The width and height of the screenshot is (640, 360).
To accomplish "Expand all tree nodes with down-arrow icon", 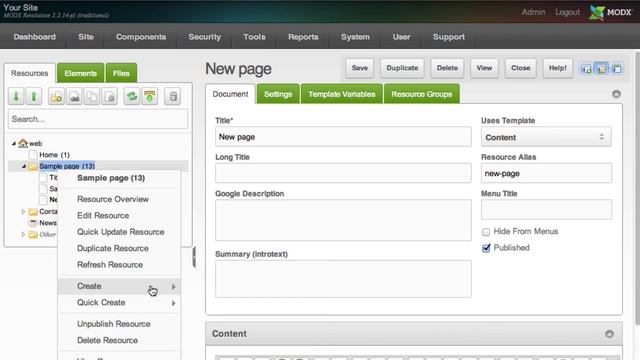I will click(x=16, y=97).
